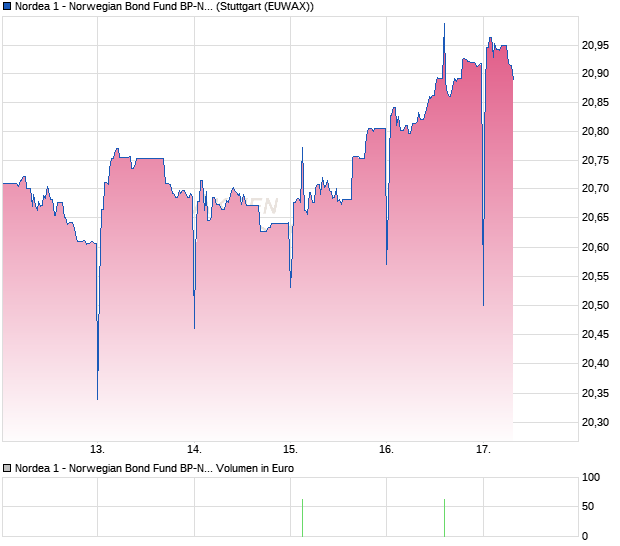Click the 20,35 price axis label
Image resolution: width=620 pixels, height=546 pixels.
pos(595,393)
